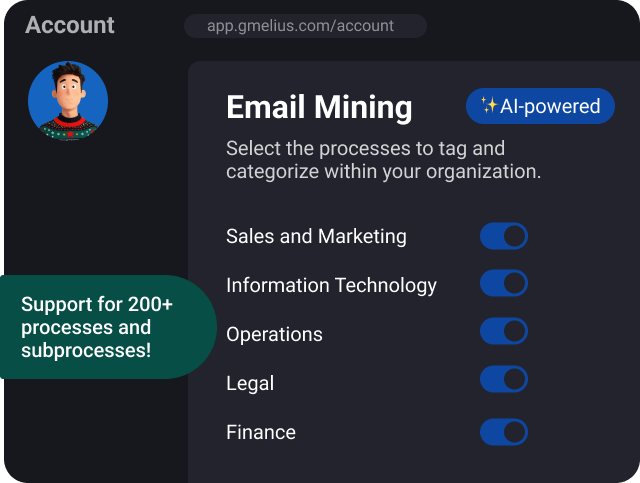
Task: Click the sparkle icon in AI-powered badge
Action: [489, 106]
